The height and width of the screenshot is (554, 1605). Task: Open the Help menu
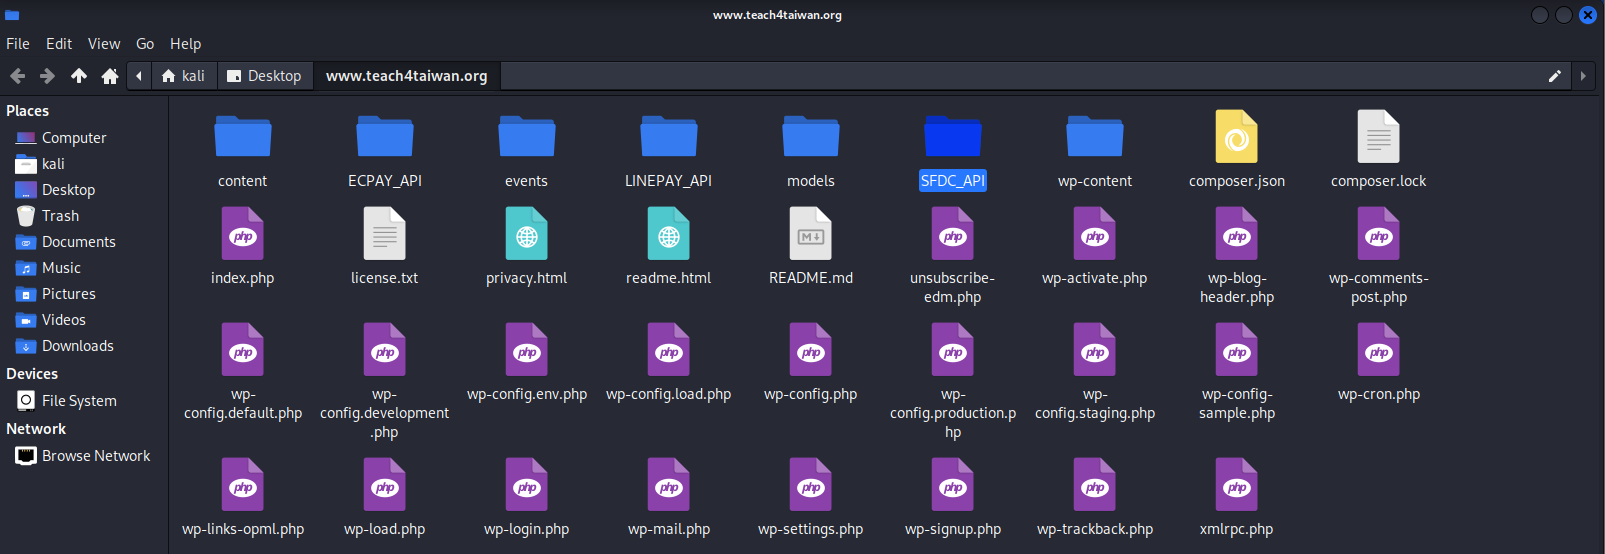coord(185,44)
